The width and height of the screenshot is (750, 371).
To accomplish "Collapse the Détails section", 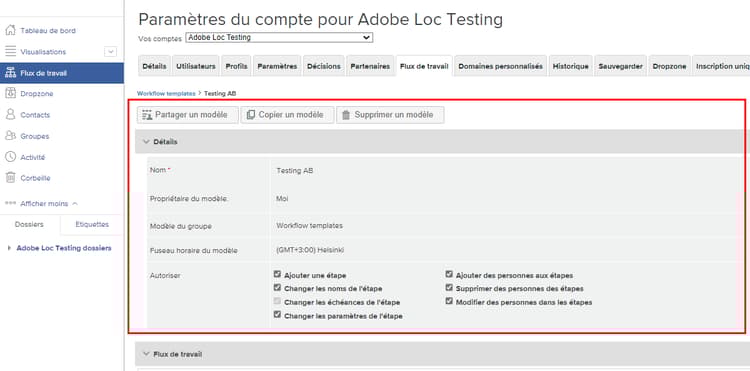I will pyautogui.click(x=146, y=142).
